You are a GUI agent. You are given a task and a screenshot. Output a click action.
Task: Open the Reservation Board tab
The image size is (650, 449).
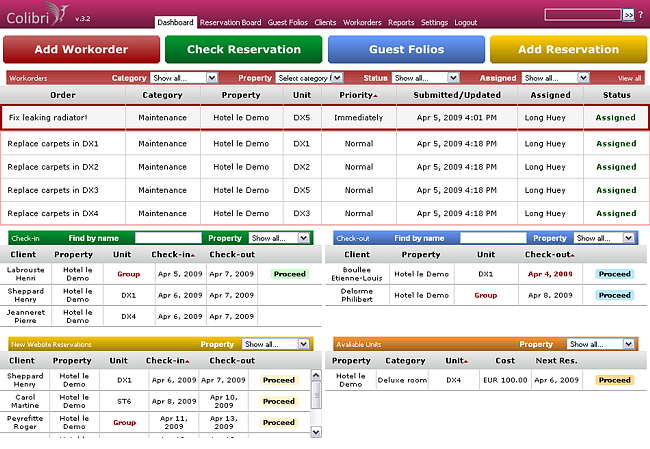230,22
